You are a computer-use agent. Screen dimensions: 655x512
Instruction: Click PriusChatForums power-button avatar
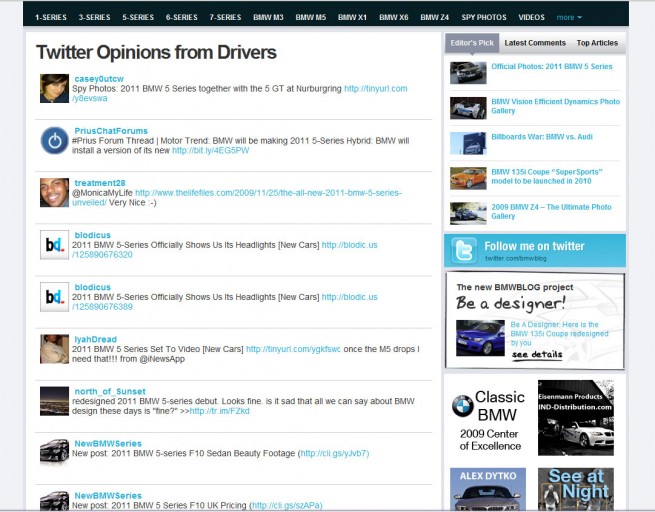54,141
